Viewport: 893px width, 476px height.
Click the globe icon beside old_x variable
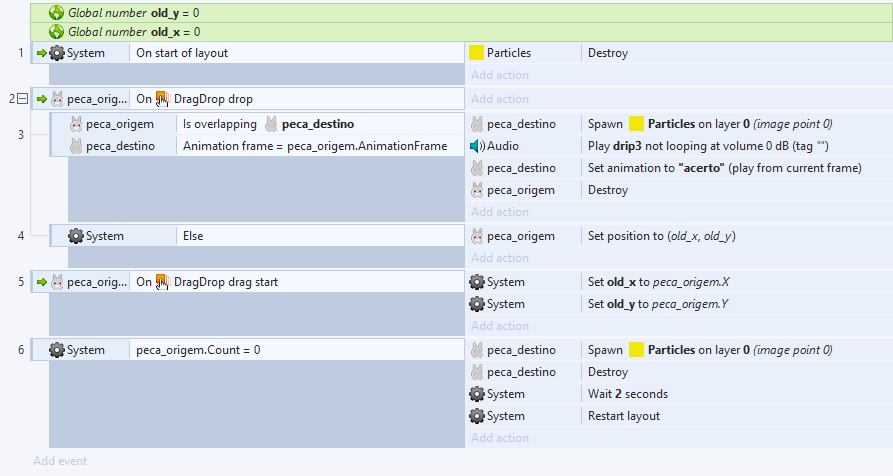click(57, 32)
